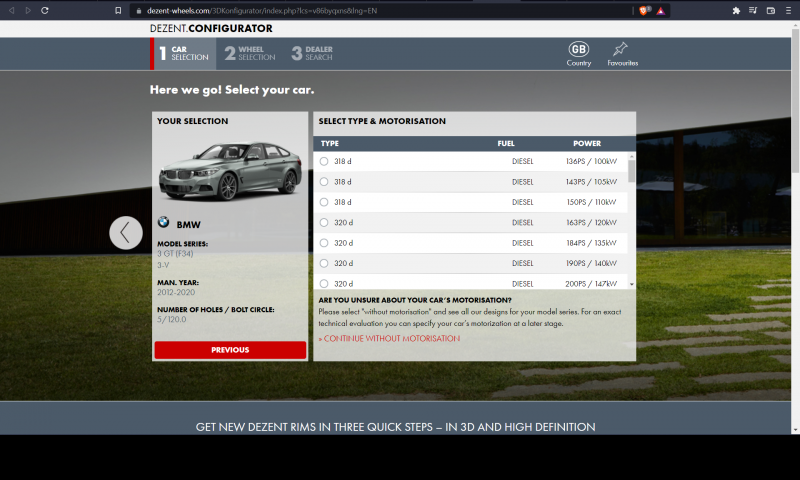Click the motorisation list scrollbar thumb
This screenshot has width=800, height=480.
click(x=632, y=171)
